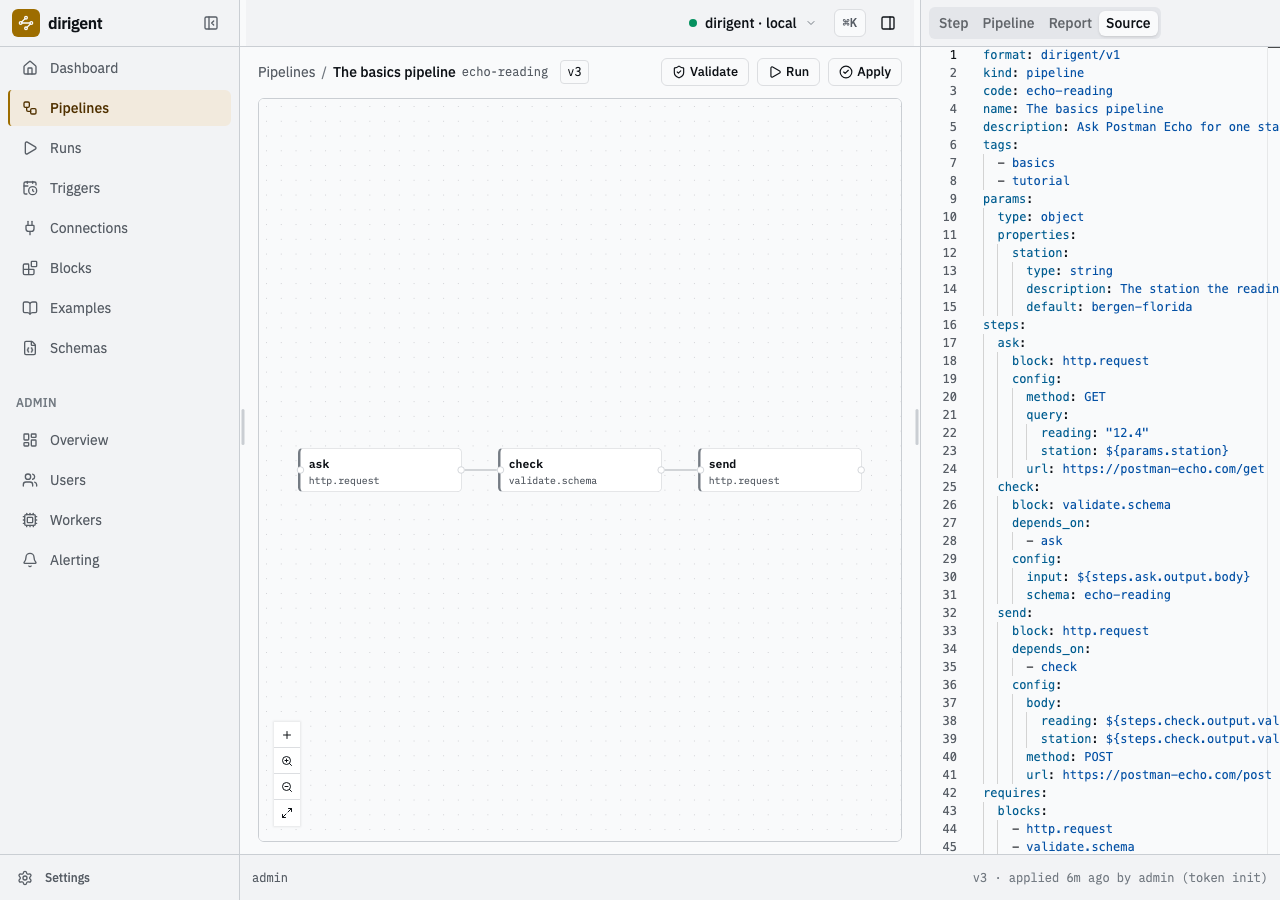Click the 'admin' status bar text
The width and height of the screenshot is (1280, 900).
pos(270,878)
